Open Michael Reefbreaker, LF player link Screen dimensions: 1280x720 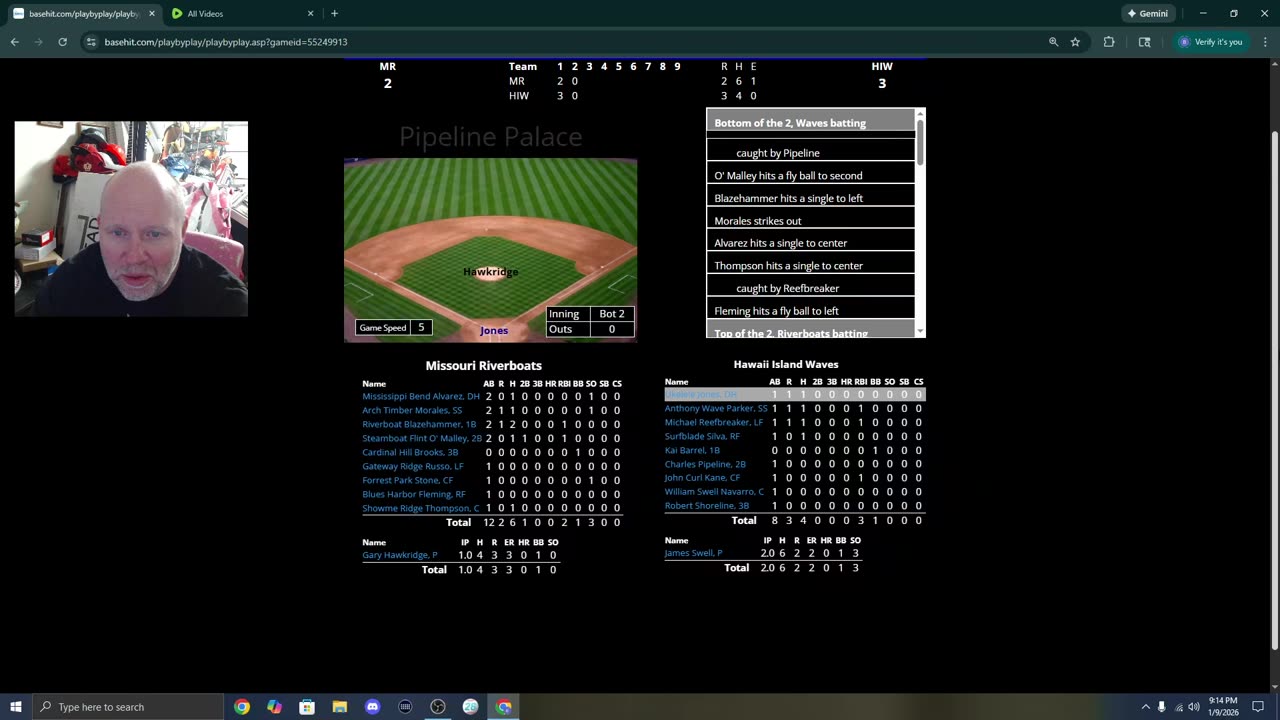(x=713, y=422)
